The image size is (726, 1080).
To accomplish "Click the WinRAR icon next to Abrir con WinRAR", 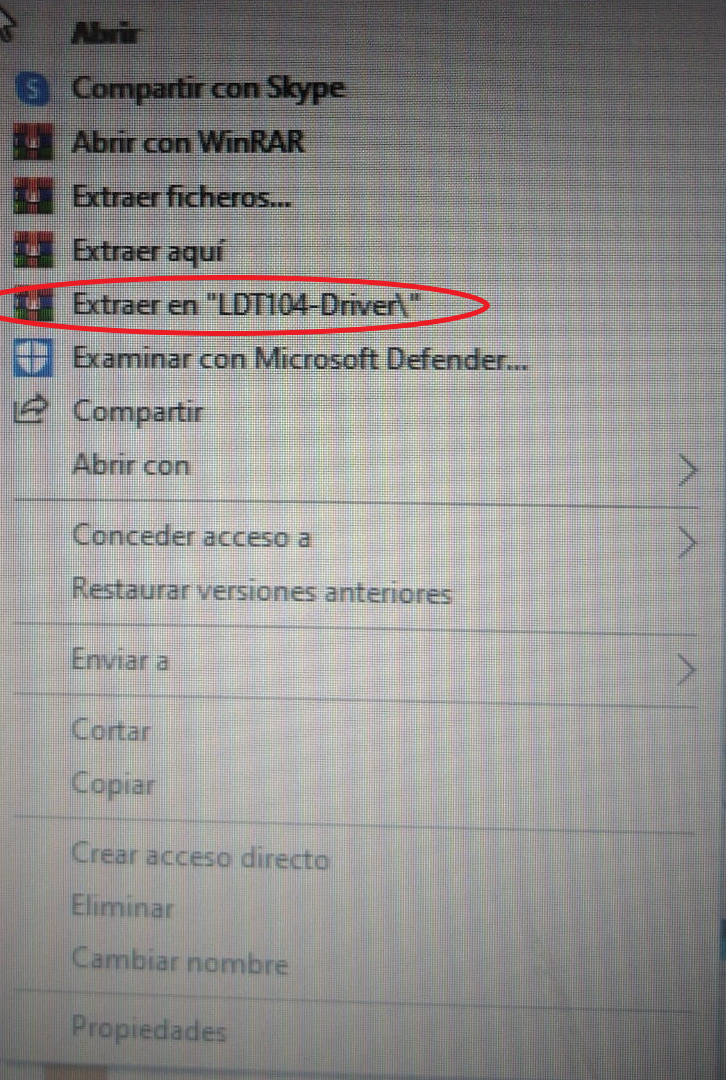I will pos(32,143).
